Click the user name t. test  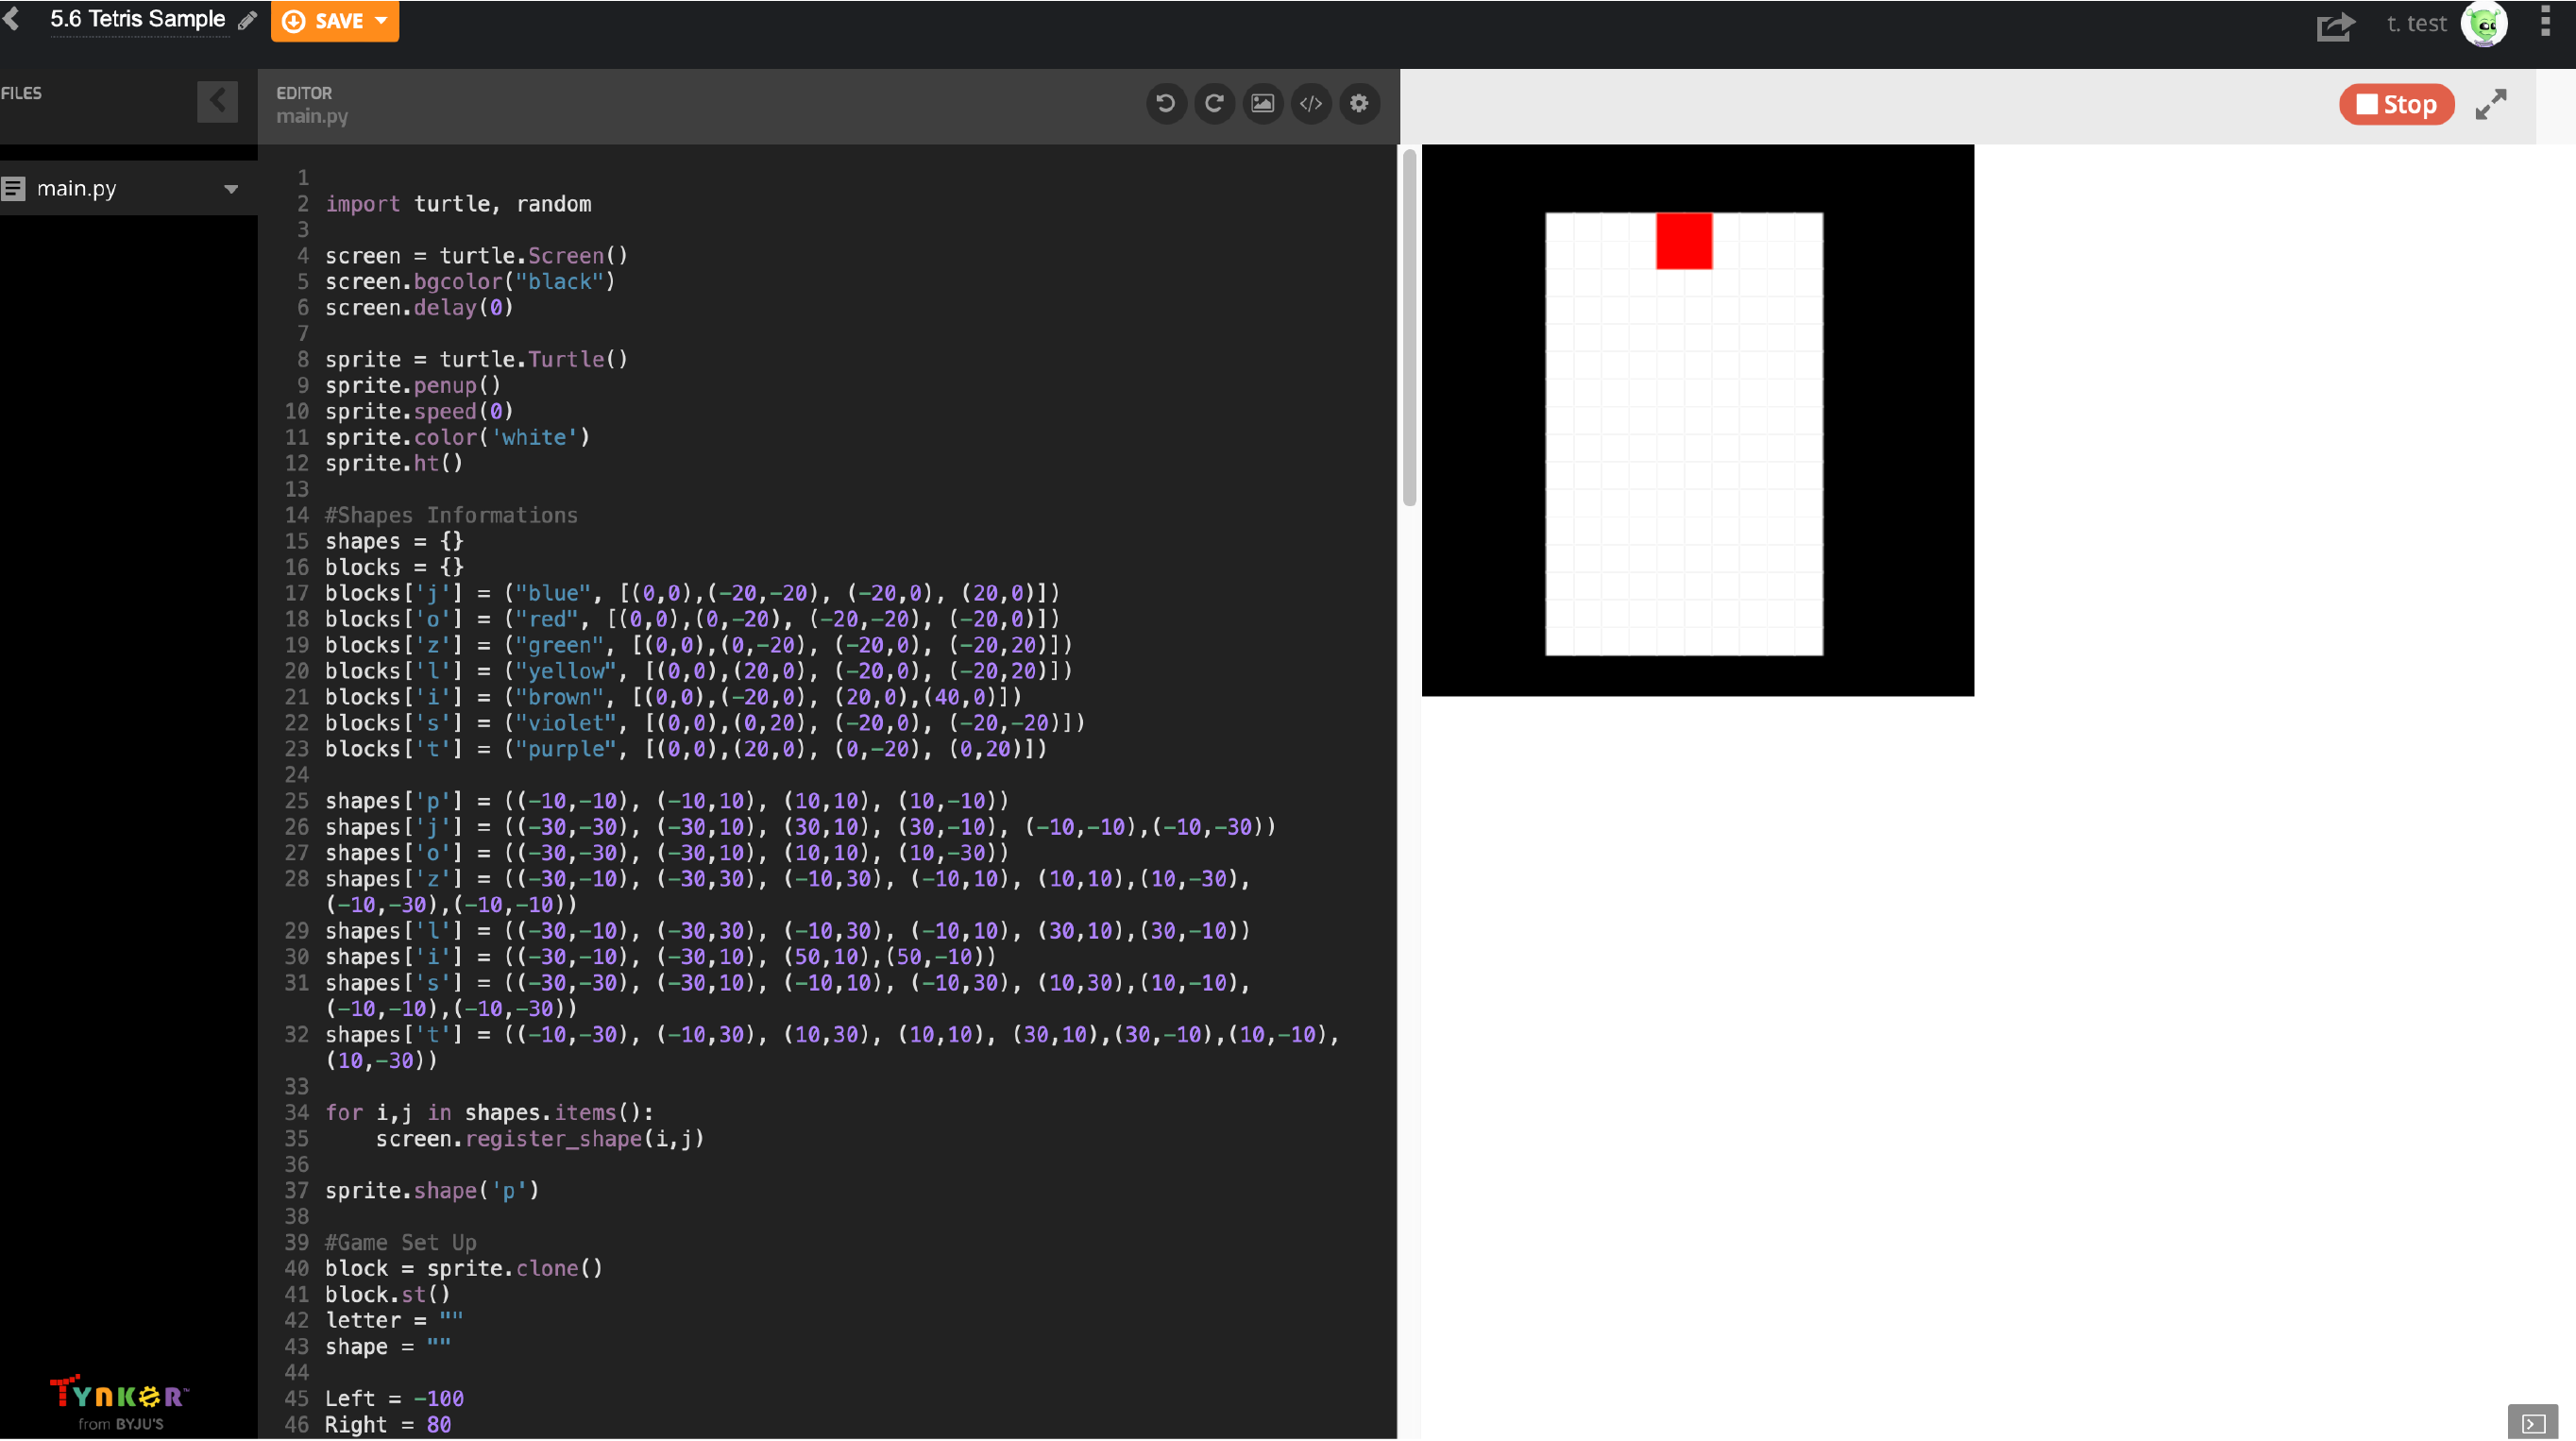2416,23
